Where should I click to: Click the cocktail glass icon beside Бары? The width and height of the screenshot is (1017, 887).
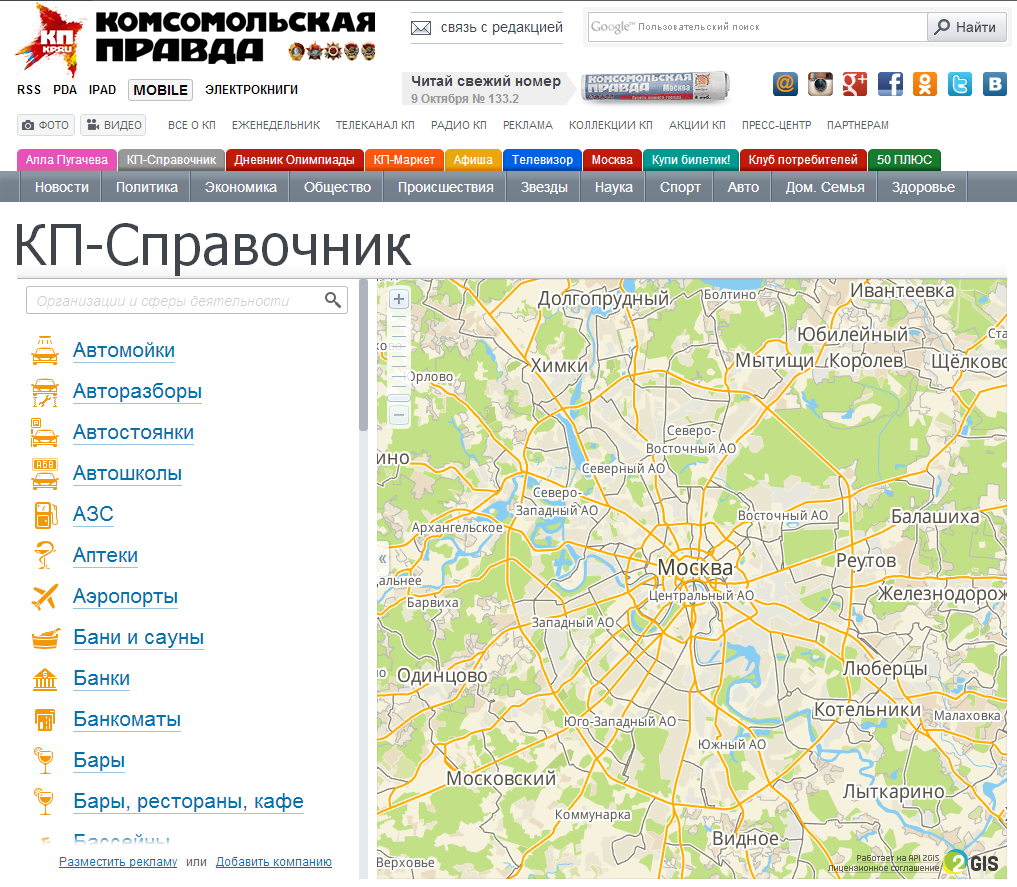click(43, 761)
